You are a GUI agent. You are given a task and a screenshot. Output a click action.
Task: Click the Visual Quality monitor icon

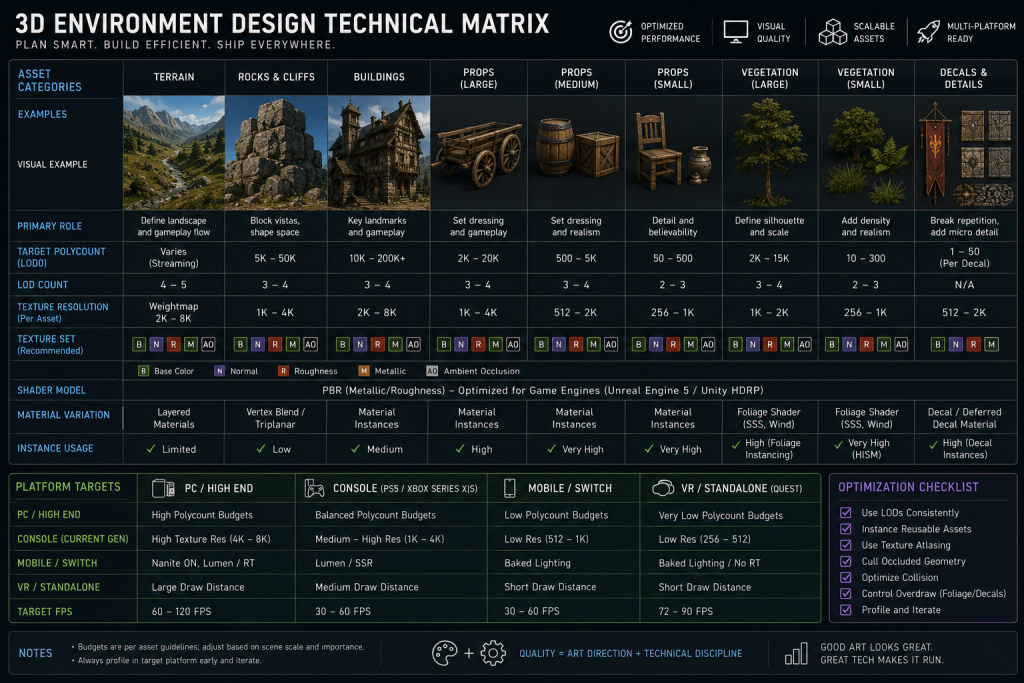tap(735, 31)
